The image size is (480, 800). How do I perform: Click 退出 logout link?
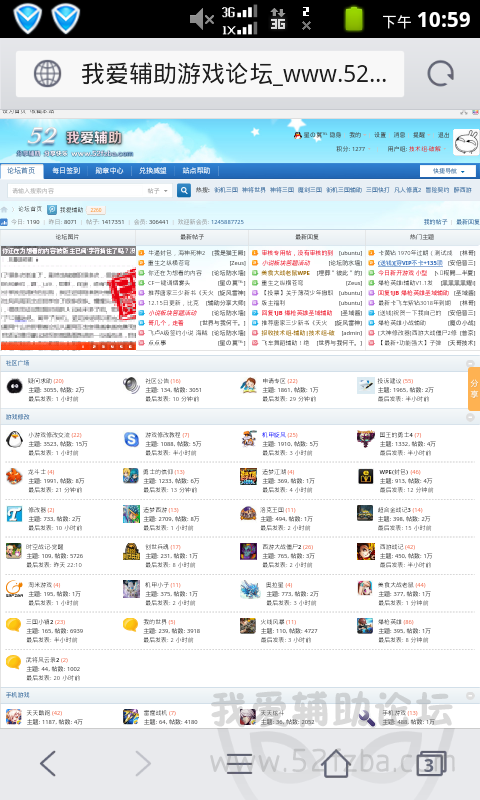[444, 135]
